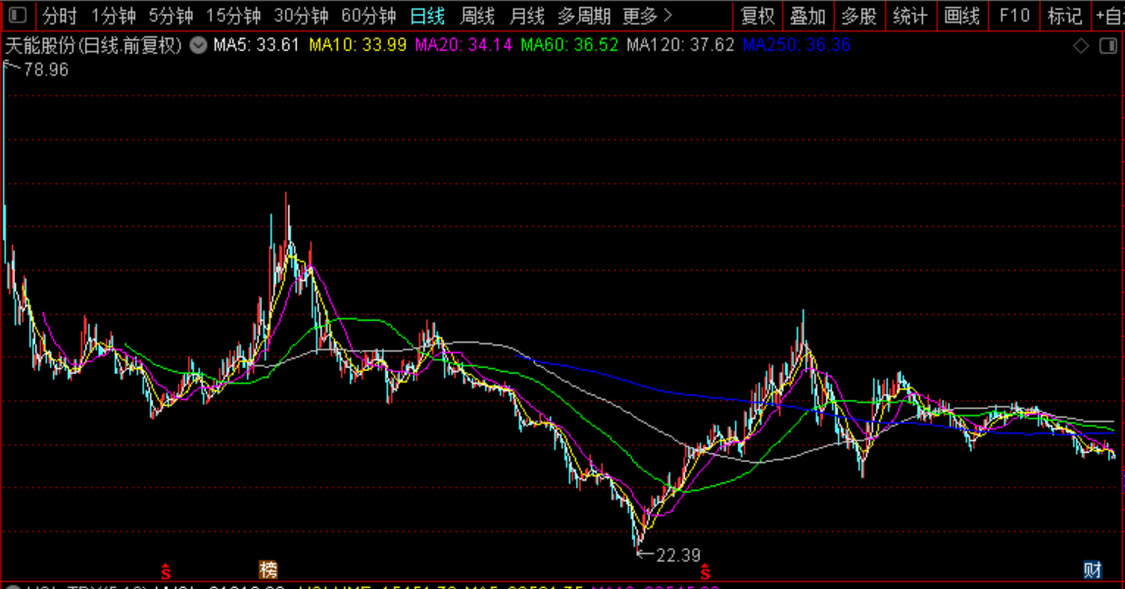Click the orange 榜 marker on the timeline
This screenshot has width=1125, height=589.
268,570
